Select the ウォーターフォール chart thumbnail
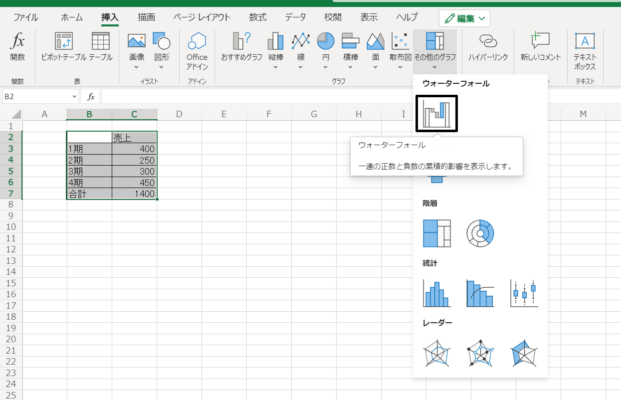This screenshot has width=621, height=400. click(436, 113)
